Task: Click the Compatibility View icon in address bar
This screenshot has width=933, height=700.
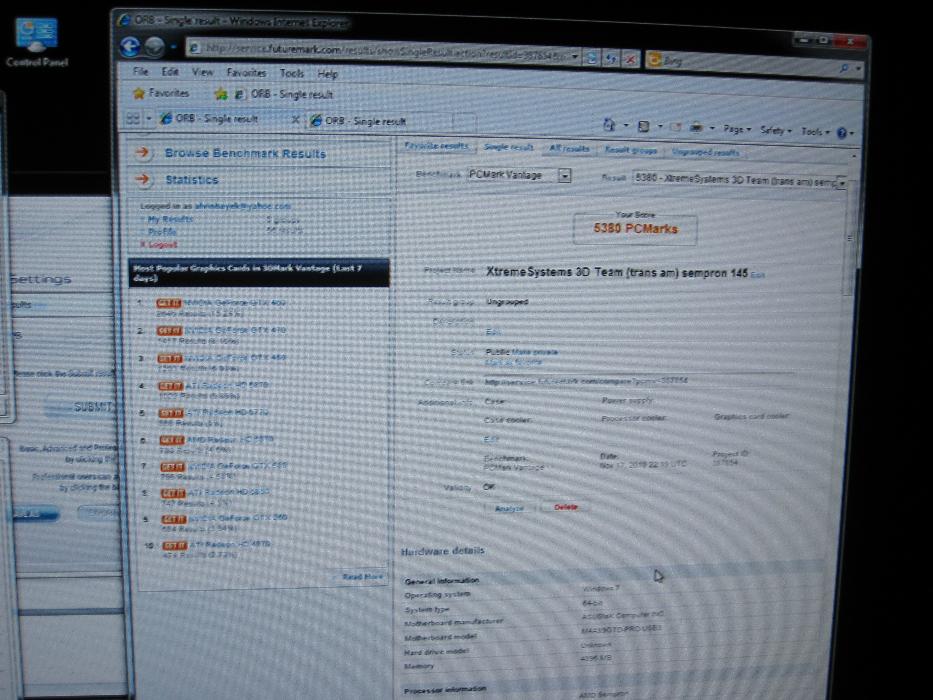Action: click(x=591, y=58)
